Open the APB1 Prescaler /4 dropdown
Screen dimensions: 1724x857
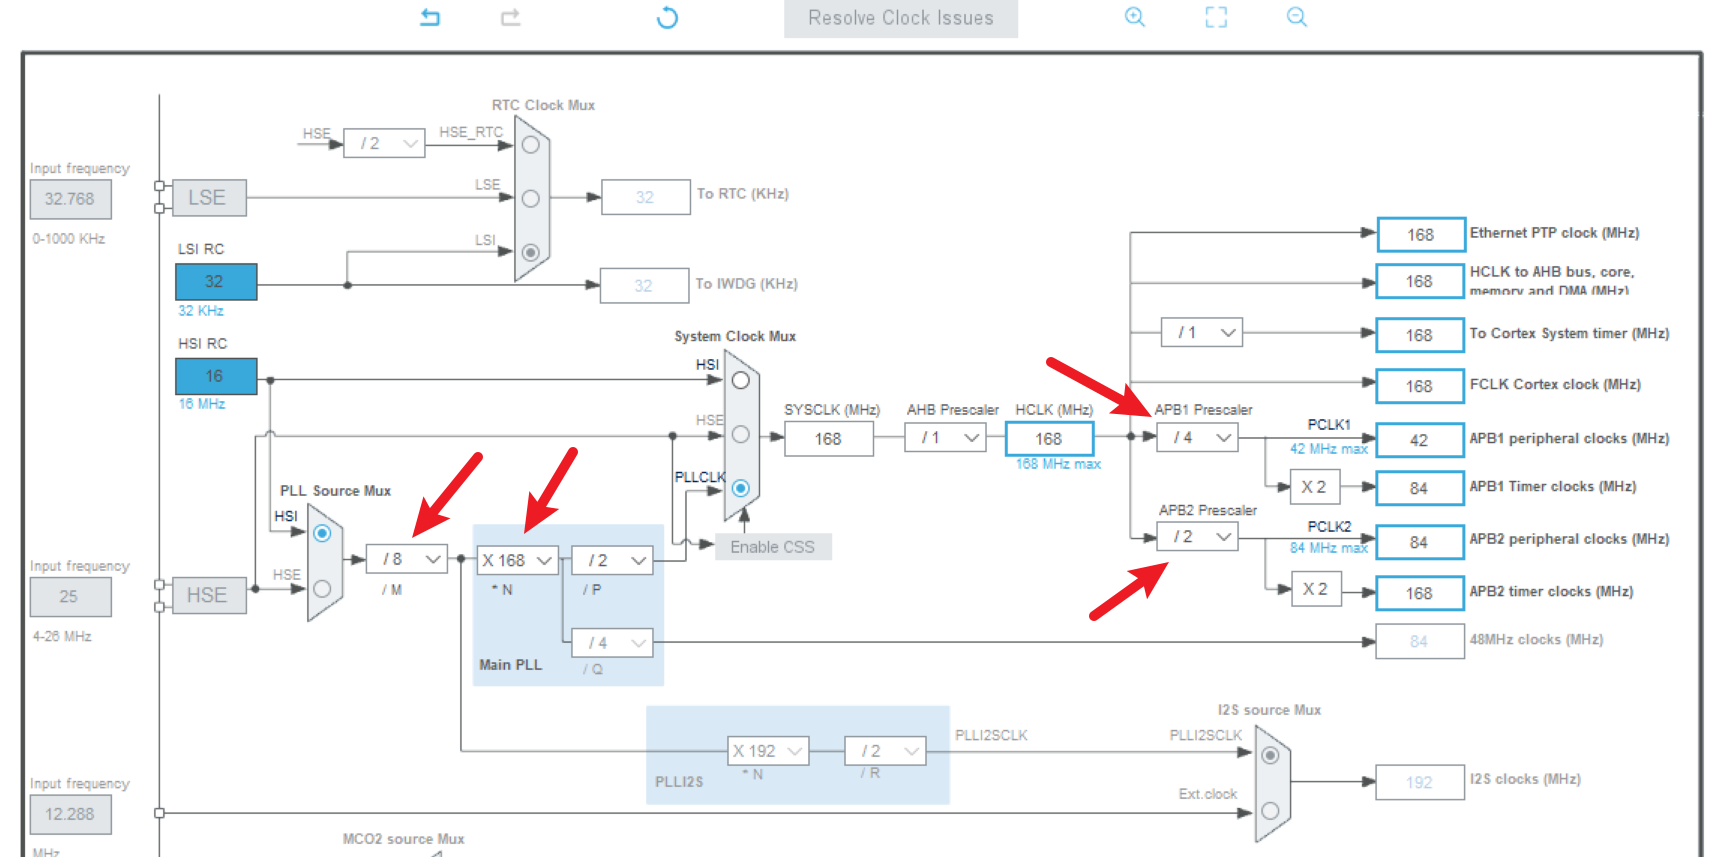1198,437
